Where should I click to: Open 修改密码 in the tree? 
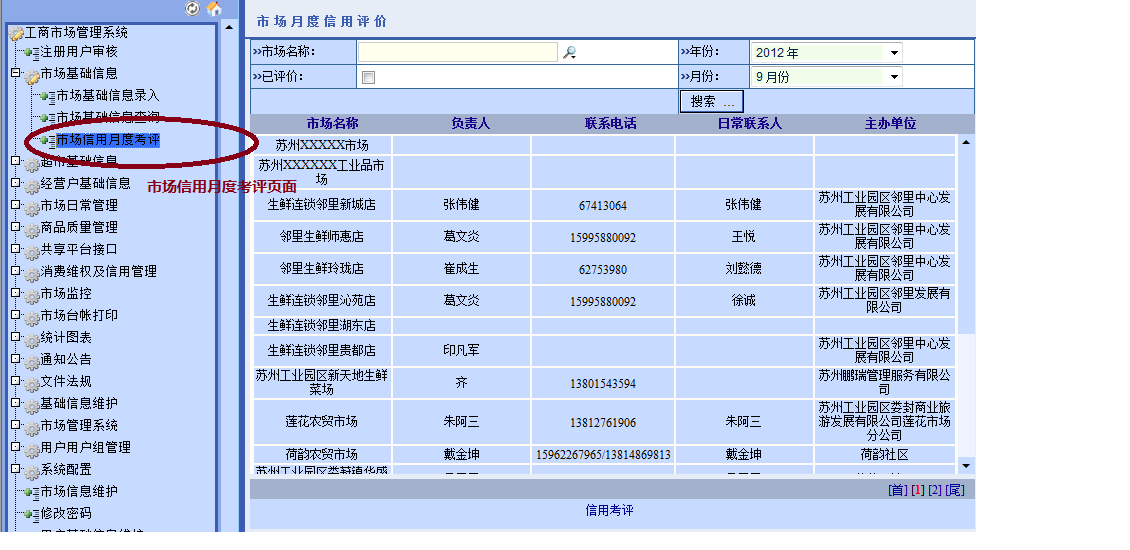click(x=66, y=513)
